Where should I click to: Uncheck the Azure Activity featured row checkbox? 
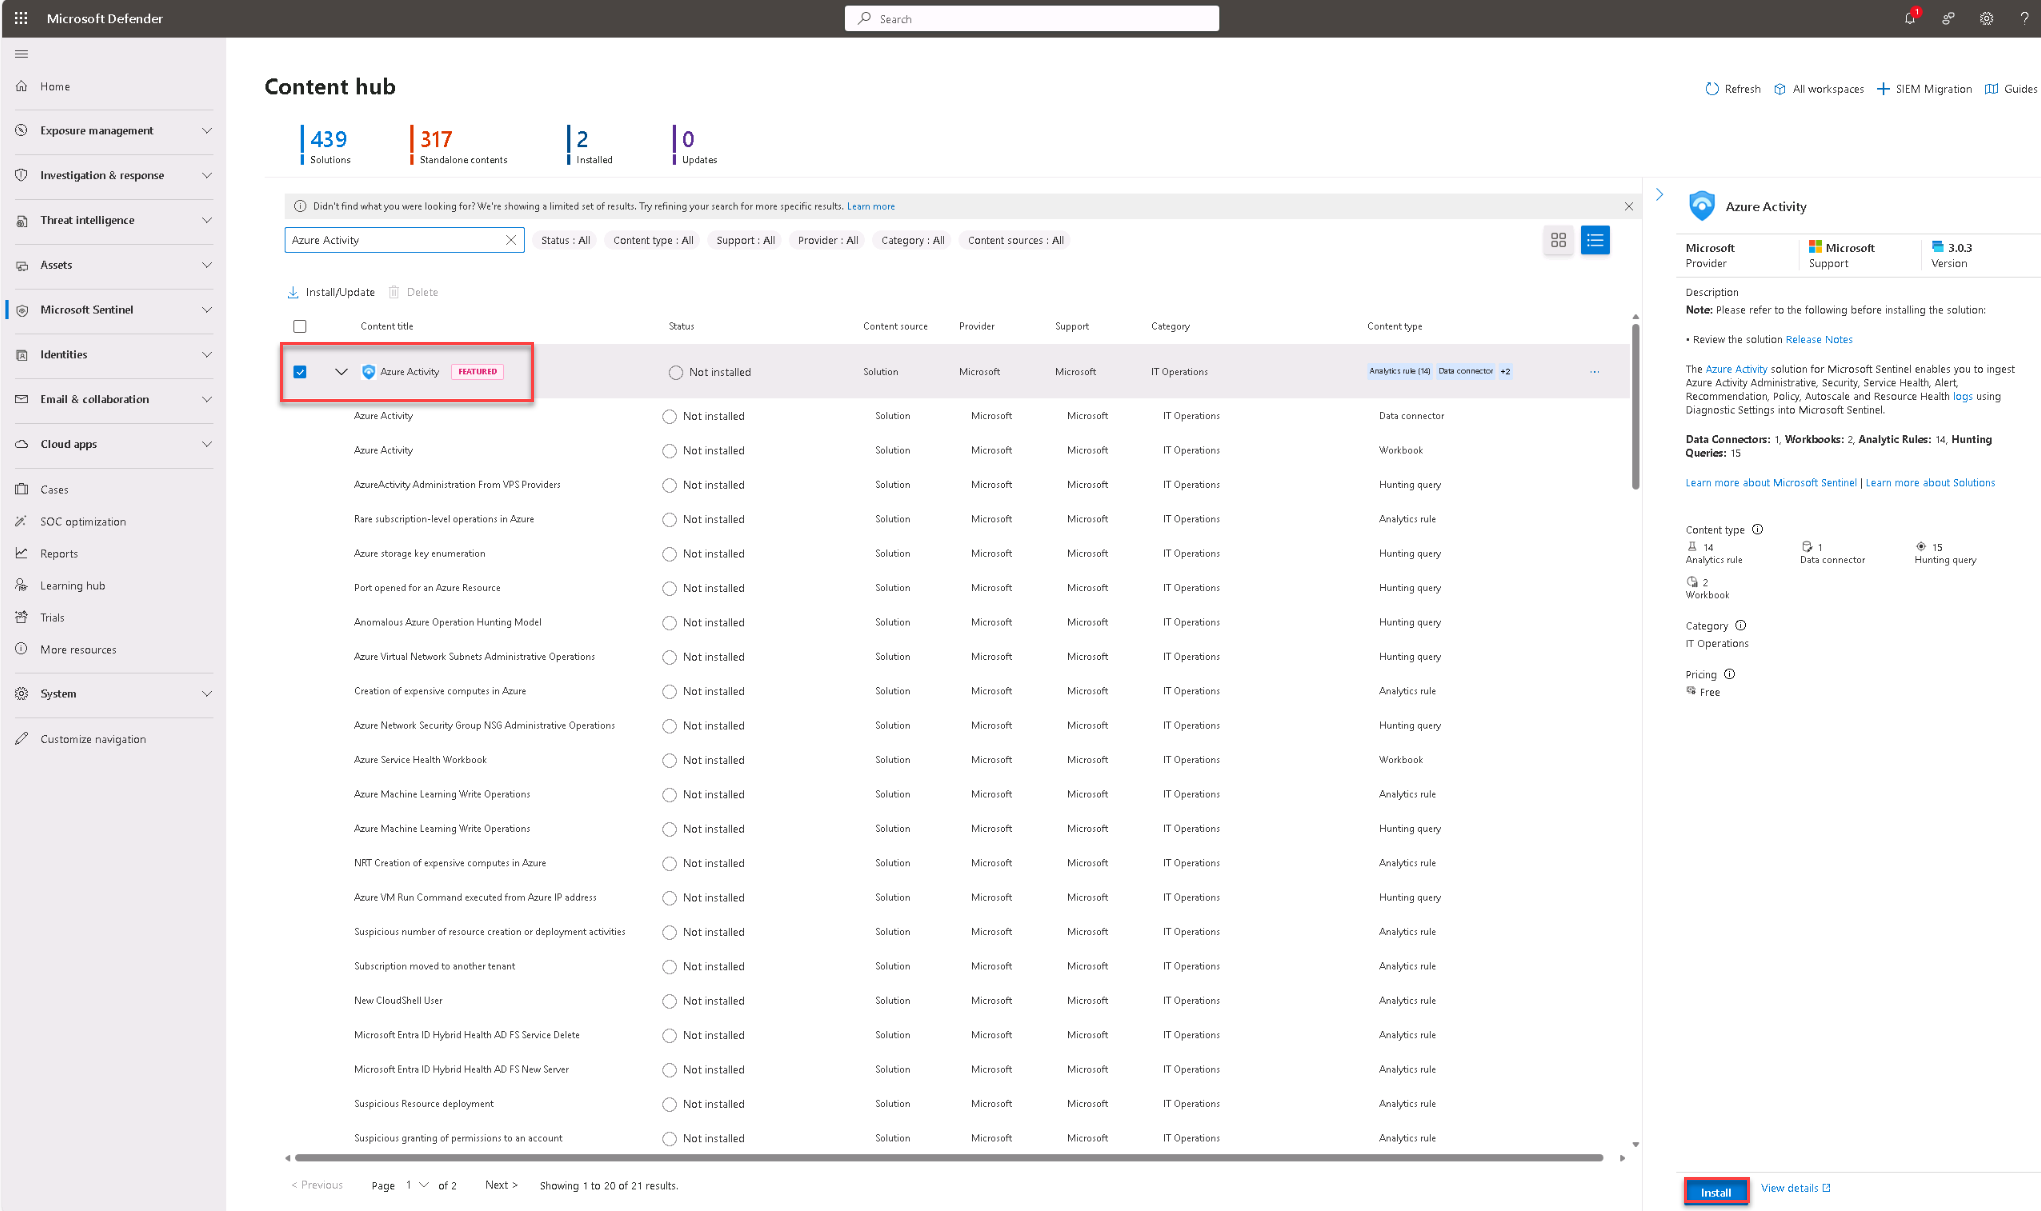[x=300, y=372]
